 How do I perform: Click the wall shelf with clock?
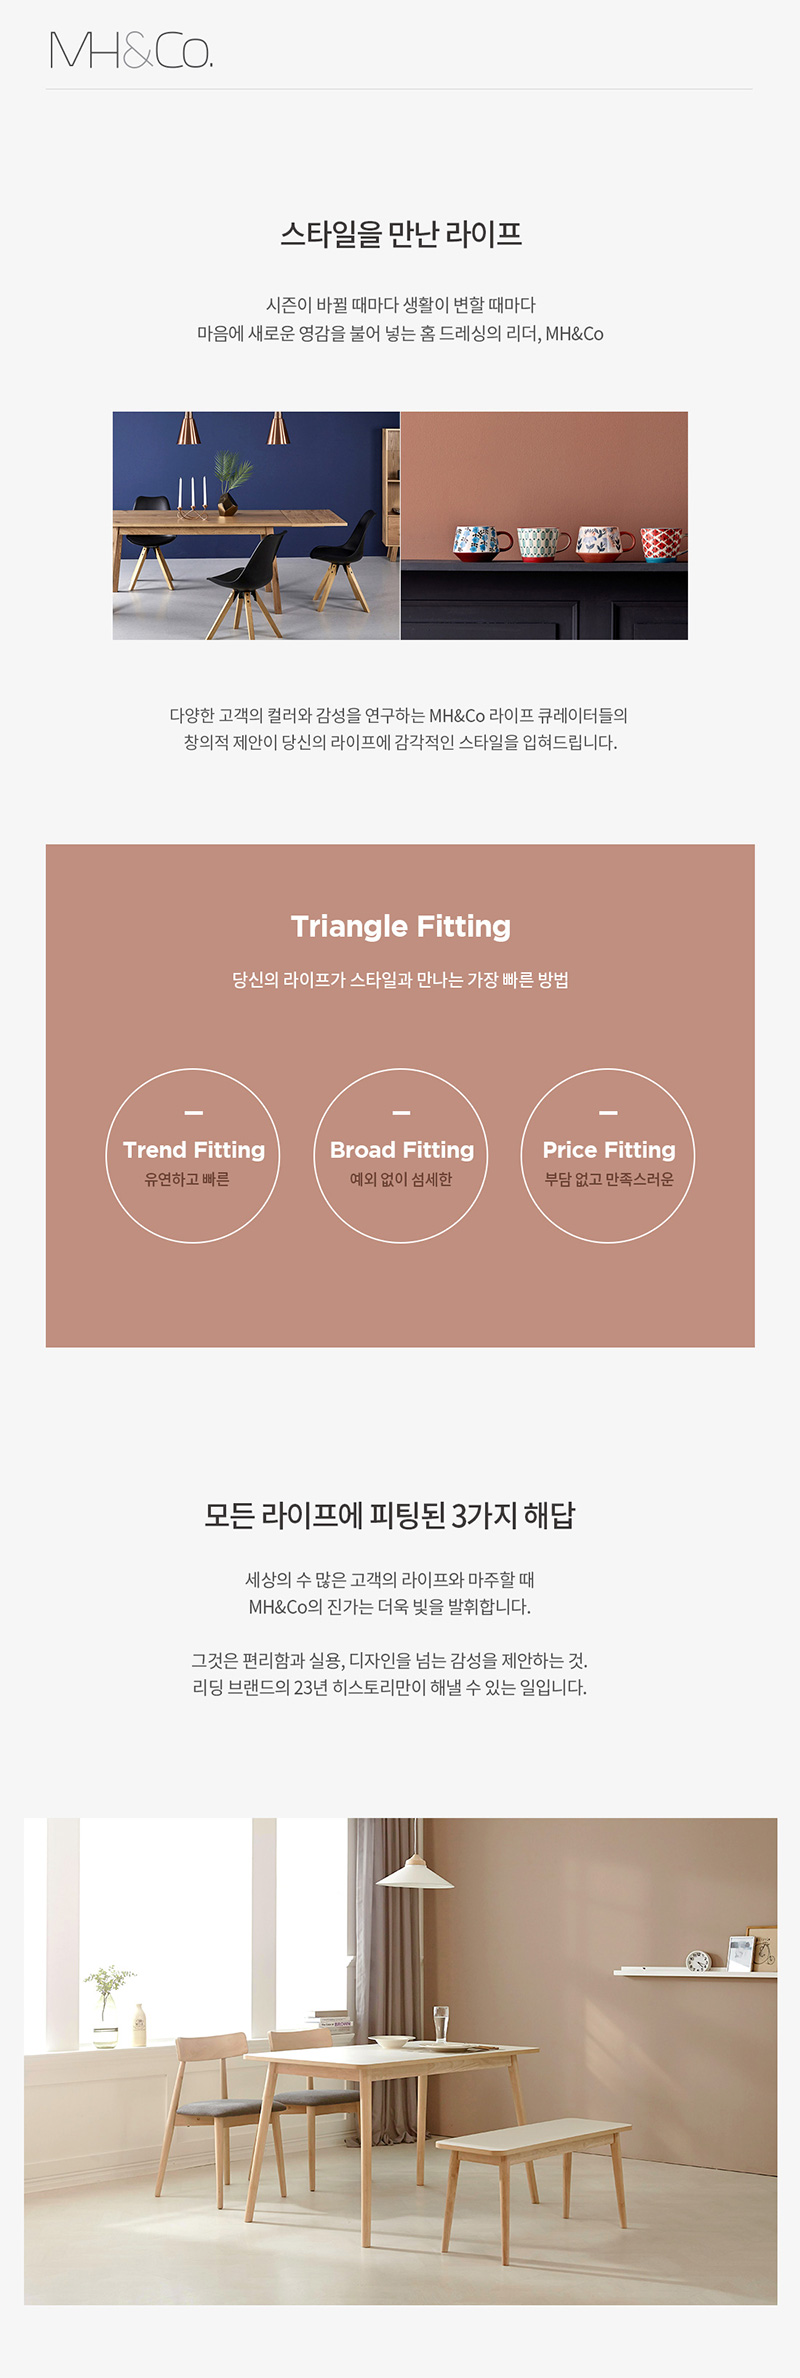point(695,1972)
